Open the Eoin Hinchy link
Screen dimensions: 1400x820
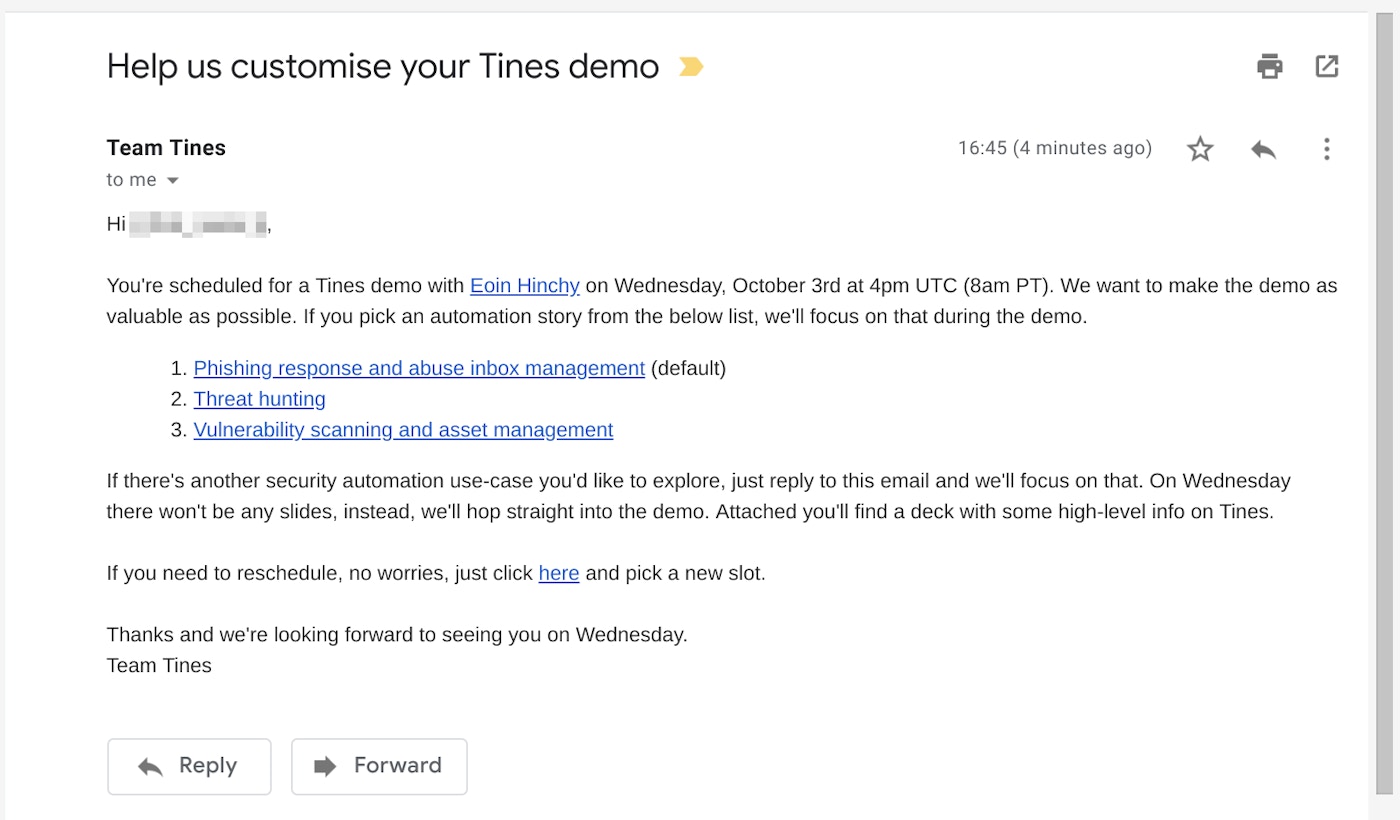pyautogui.click(x=525, y=286)
